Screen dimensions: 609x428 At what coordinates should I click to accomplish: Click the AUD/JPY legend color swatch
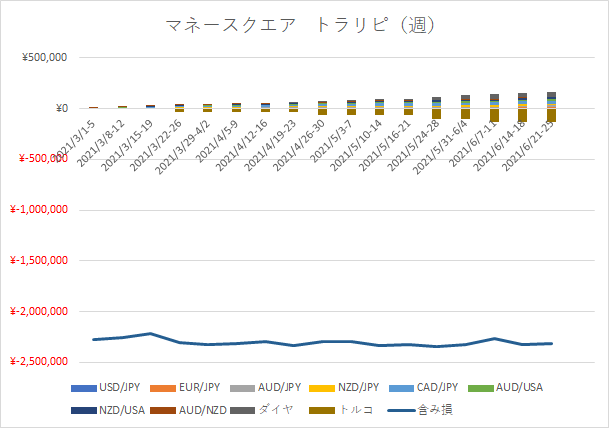242,388
